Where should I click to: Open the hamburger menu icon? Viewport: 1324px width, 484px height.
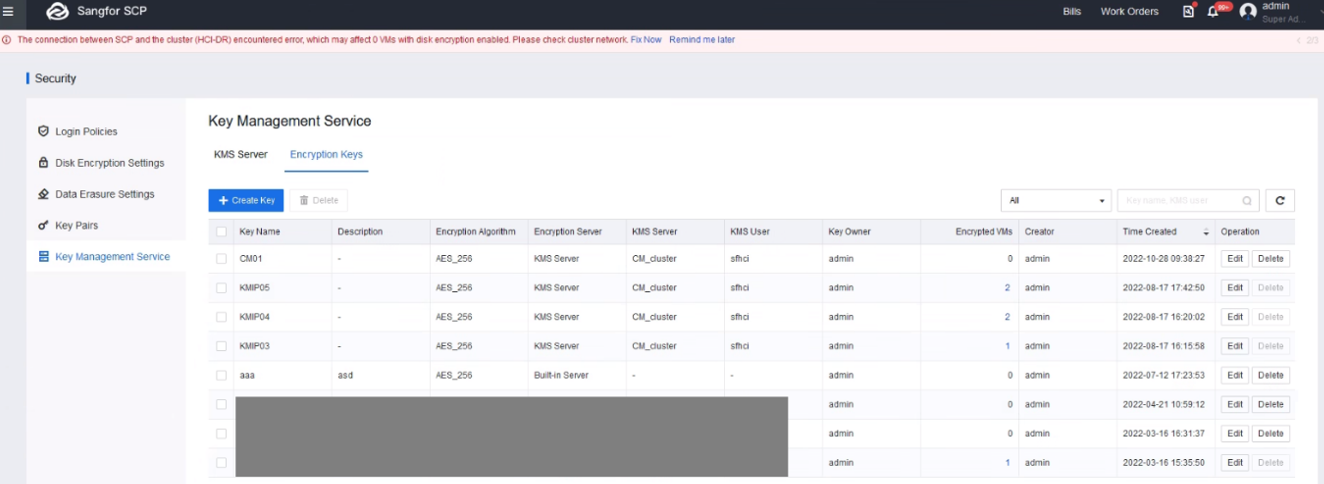click(x=8, y=12)
